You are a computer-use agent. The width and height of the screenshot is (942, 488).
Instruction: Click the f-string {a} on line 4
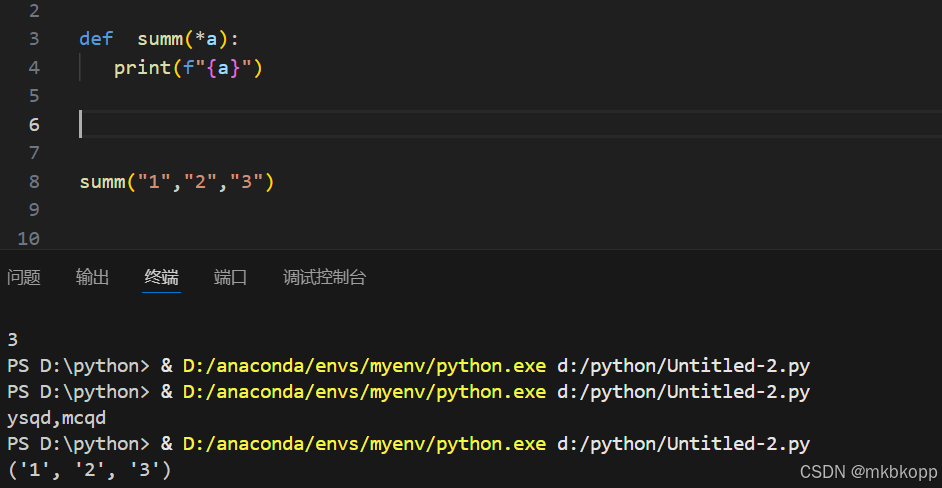223,68
